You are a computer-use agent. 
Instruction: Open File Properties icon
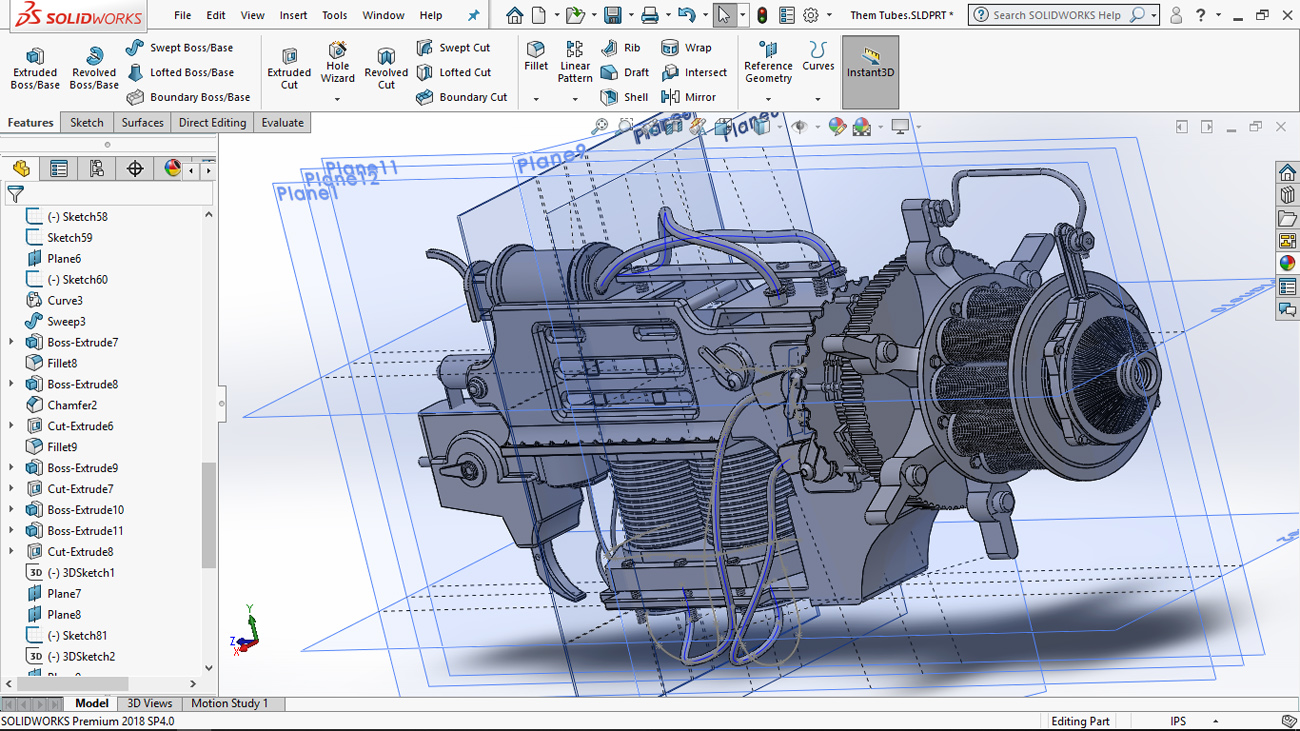pyautogui.click(x=787, y=15)
